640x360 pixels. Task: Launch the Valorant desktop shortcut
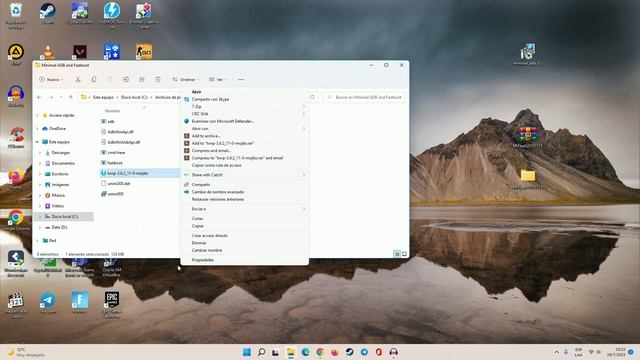pos(80,52)
